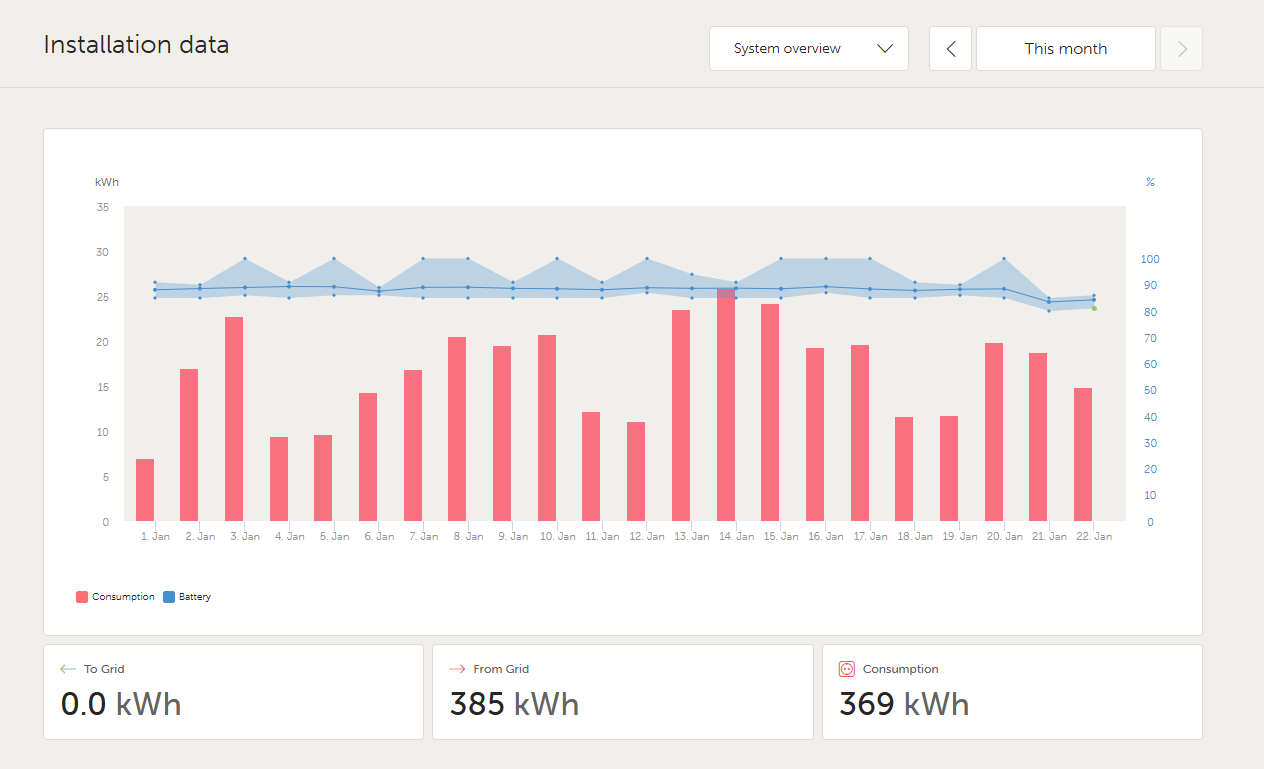Screen dimensions: 1264x769
Task: Click the green battery point on 22. Jan
Action: click(x=1094, y=308)
